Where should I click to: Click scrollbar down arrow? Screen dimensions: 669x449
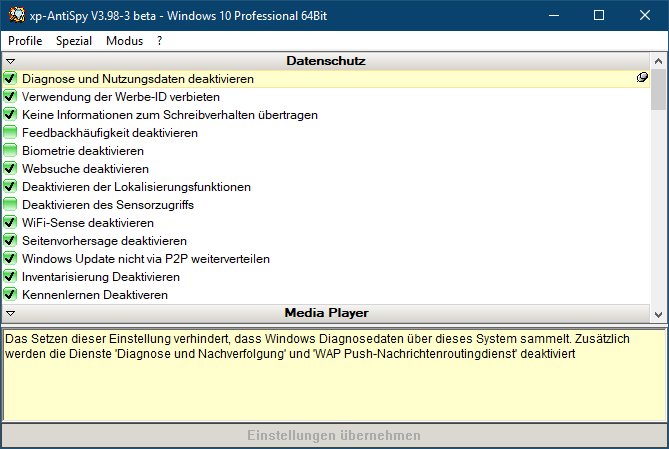[658, 315]
